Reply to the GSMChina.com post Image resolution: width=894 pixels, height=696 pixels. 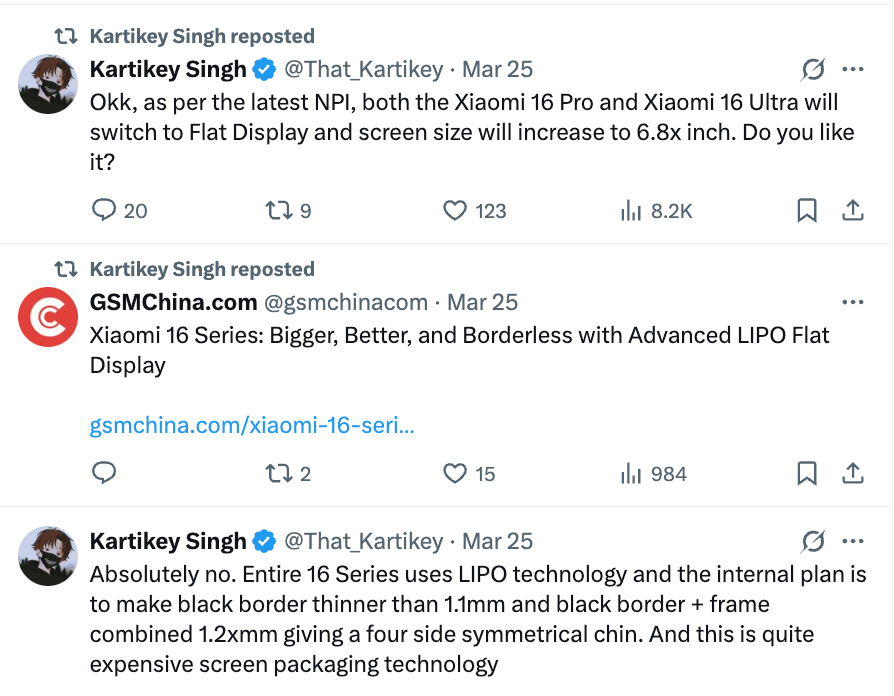105,474
